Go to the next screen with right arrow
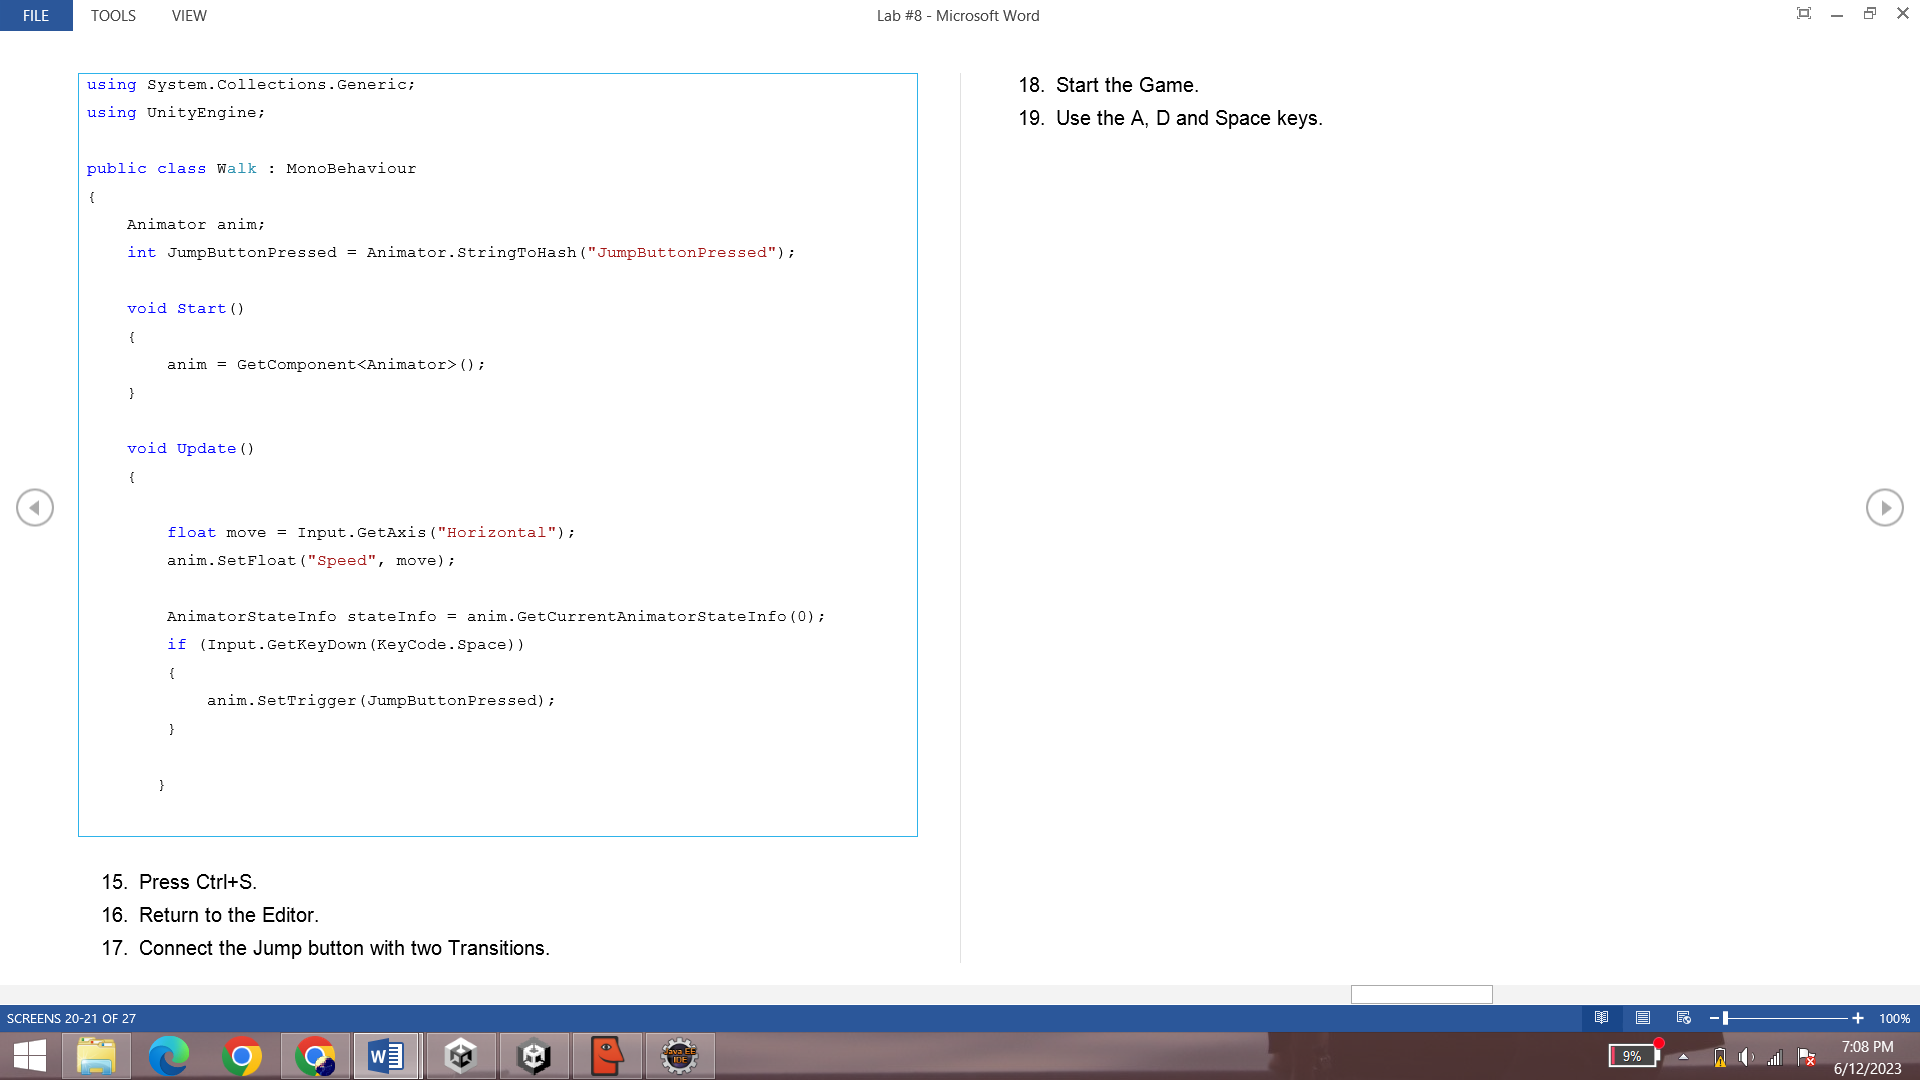The width and height of the screenshot is (1920, 1080). (1885, 507)
